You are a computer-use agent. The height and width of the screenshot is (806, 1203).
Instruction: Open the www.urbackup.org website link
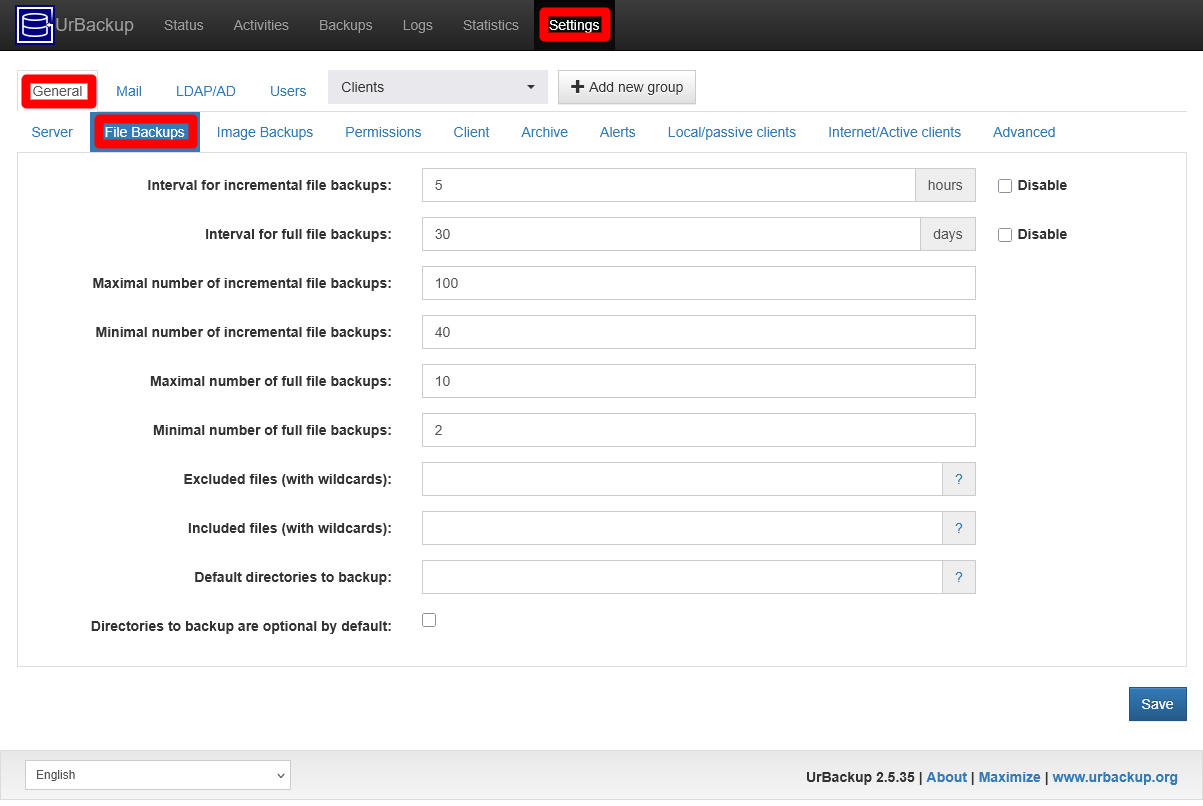point(1115,776)
